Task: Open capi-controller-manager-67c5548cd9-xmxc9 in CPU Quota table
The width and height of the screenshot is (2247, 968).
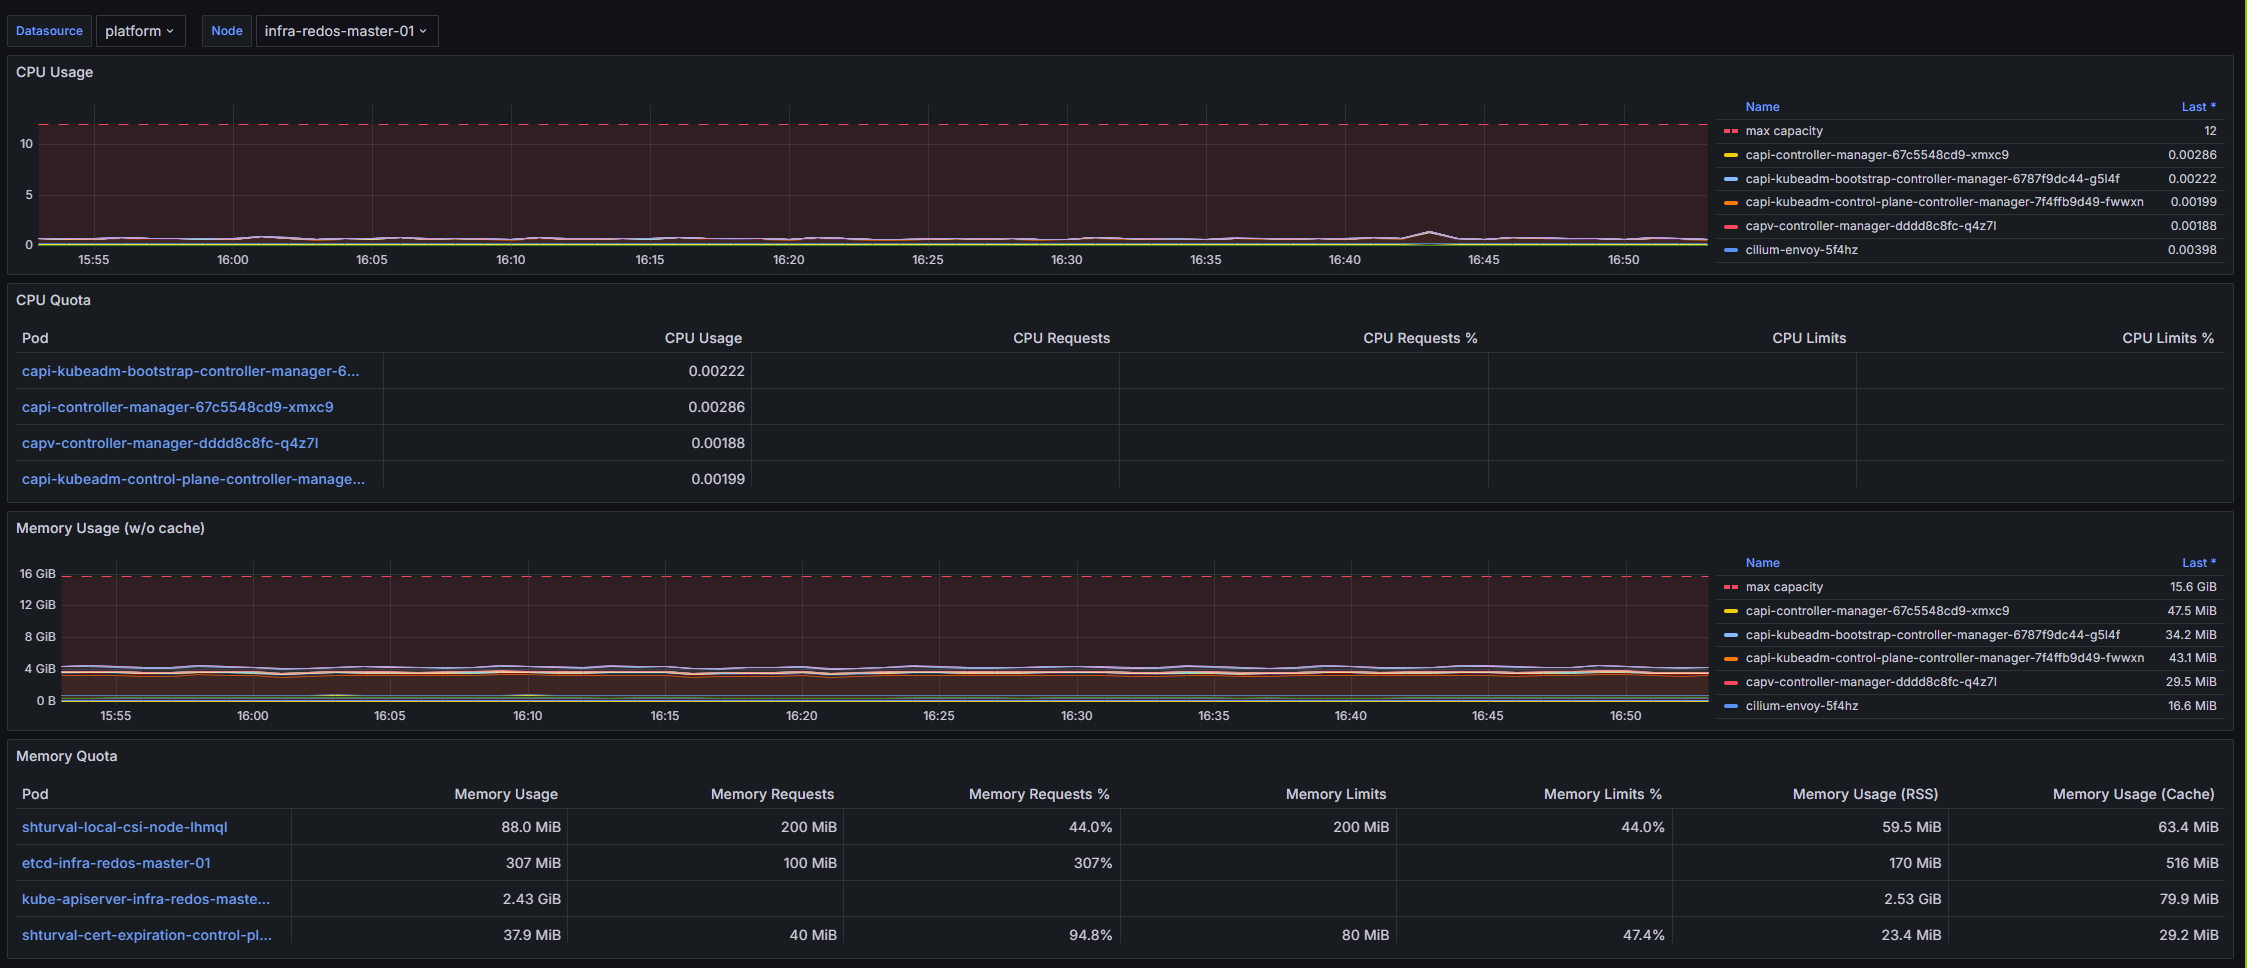Action: [178, 407]
